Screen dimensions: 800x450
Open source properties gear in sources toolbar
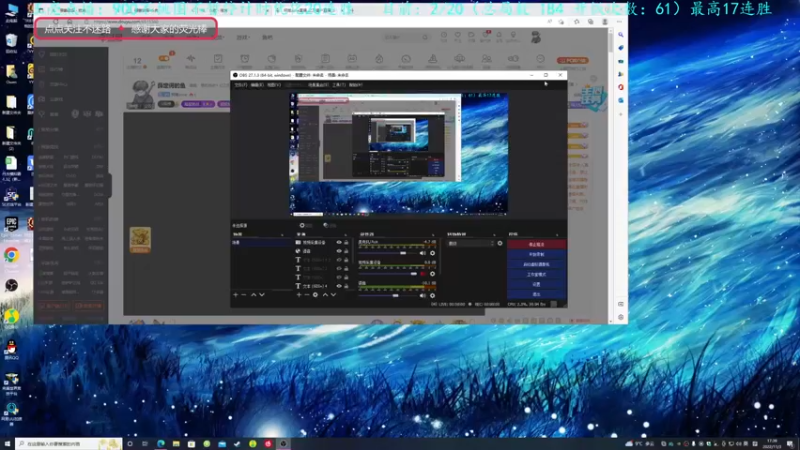[315, 295]
